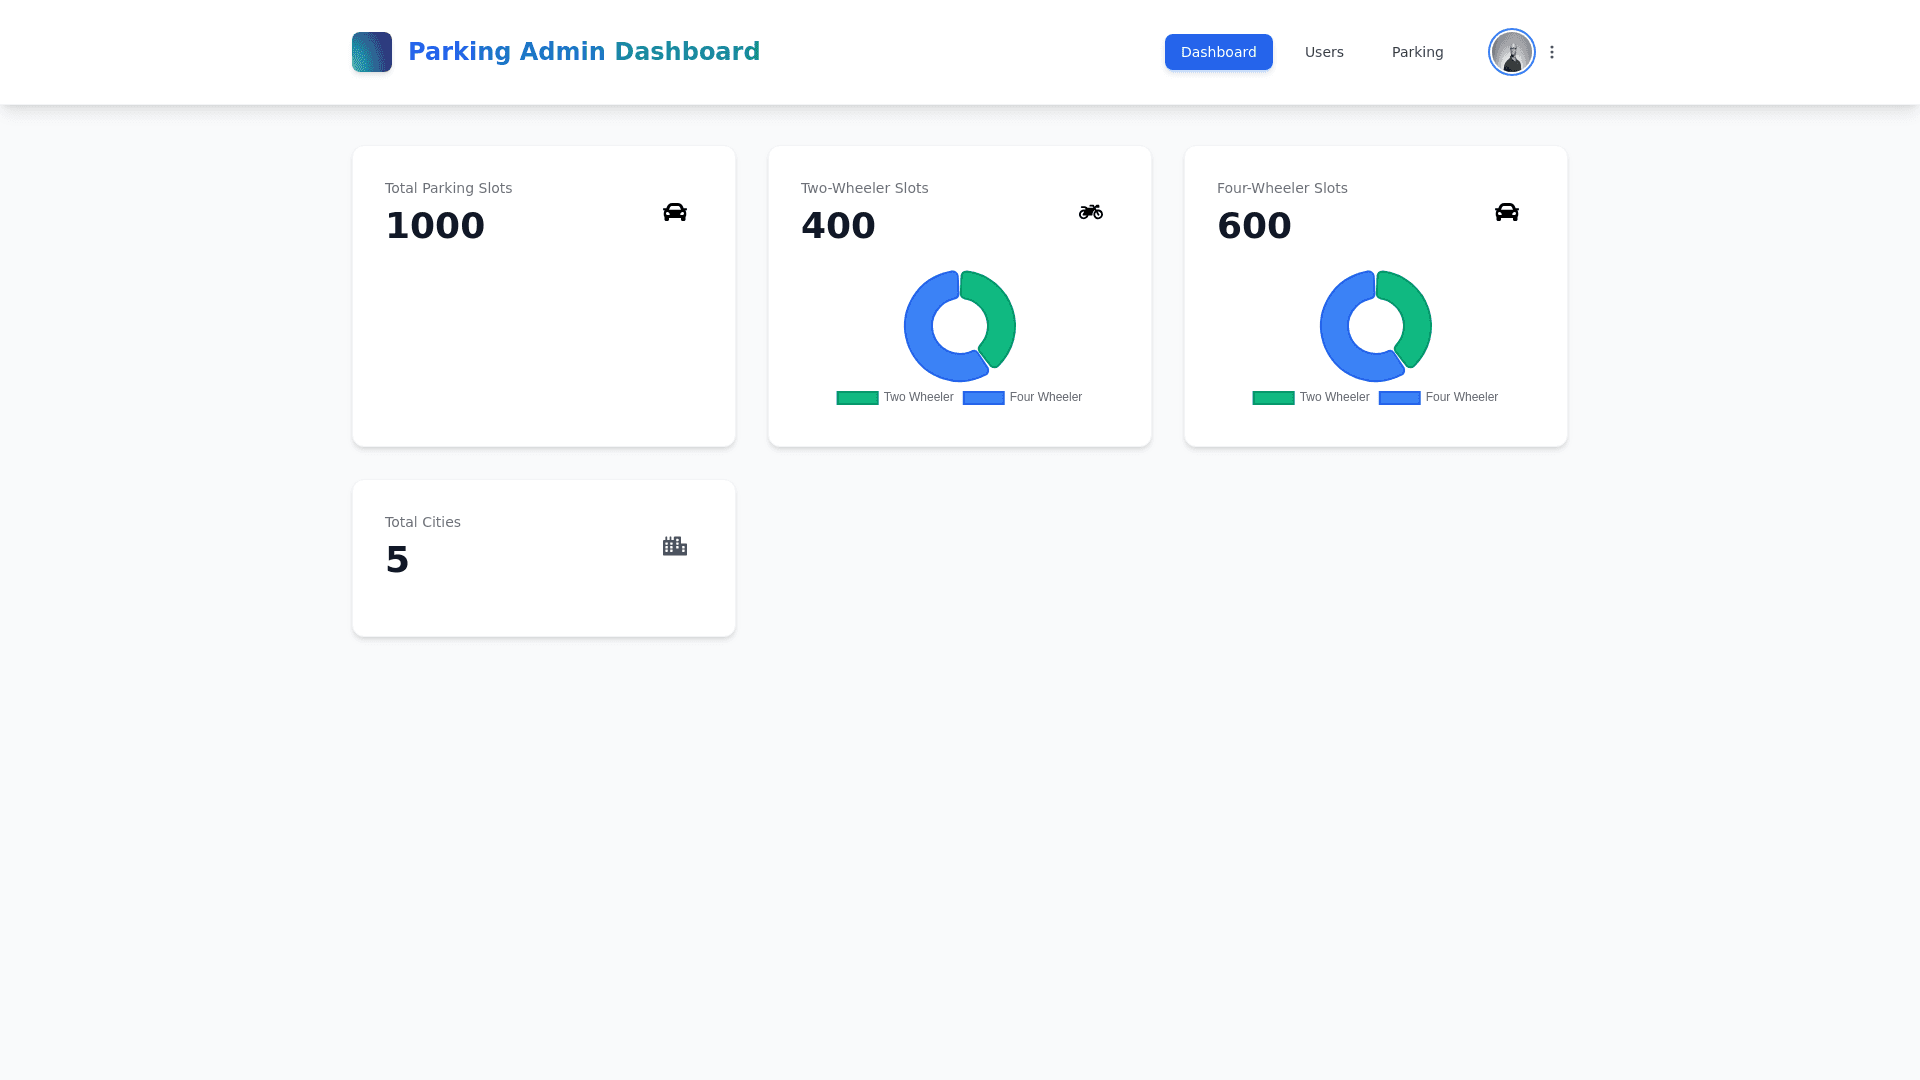This screenshot has height=1080, width=1920.
Task: Click the 1000 total parking slots number
Action: click(435, 226)
